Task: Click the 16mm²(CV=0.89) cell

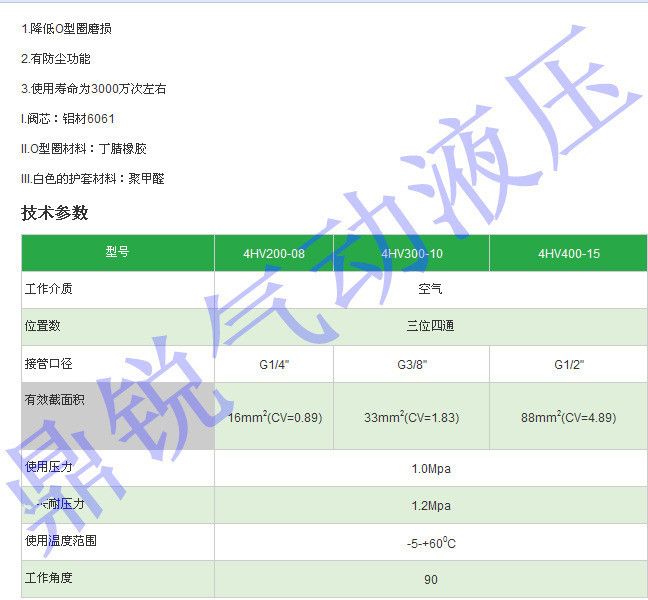Action: pos(275,417)
